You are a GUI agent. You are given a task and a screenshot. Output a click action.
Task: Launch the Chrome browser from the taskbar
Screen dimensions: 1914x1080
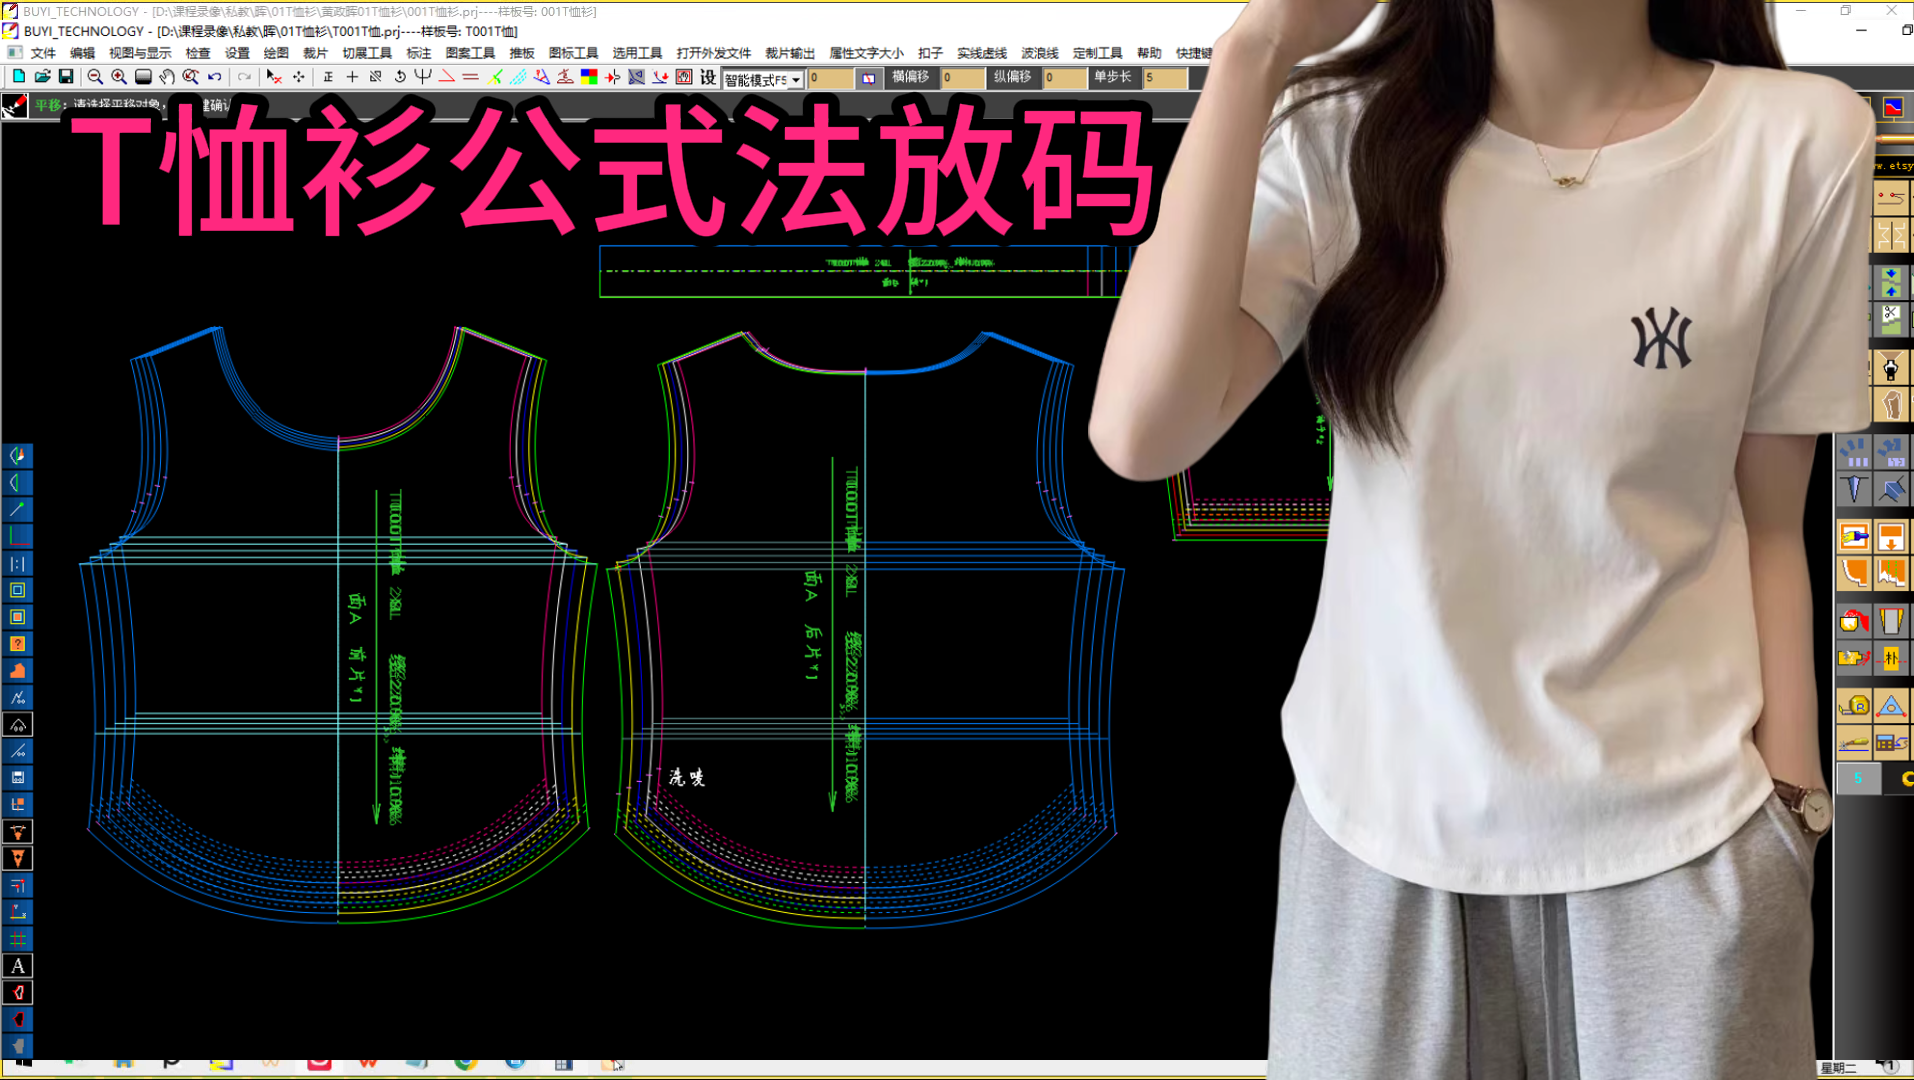click(x=465, y=1066)
